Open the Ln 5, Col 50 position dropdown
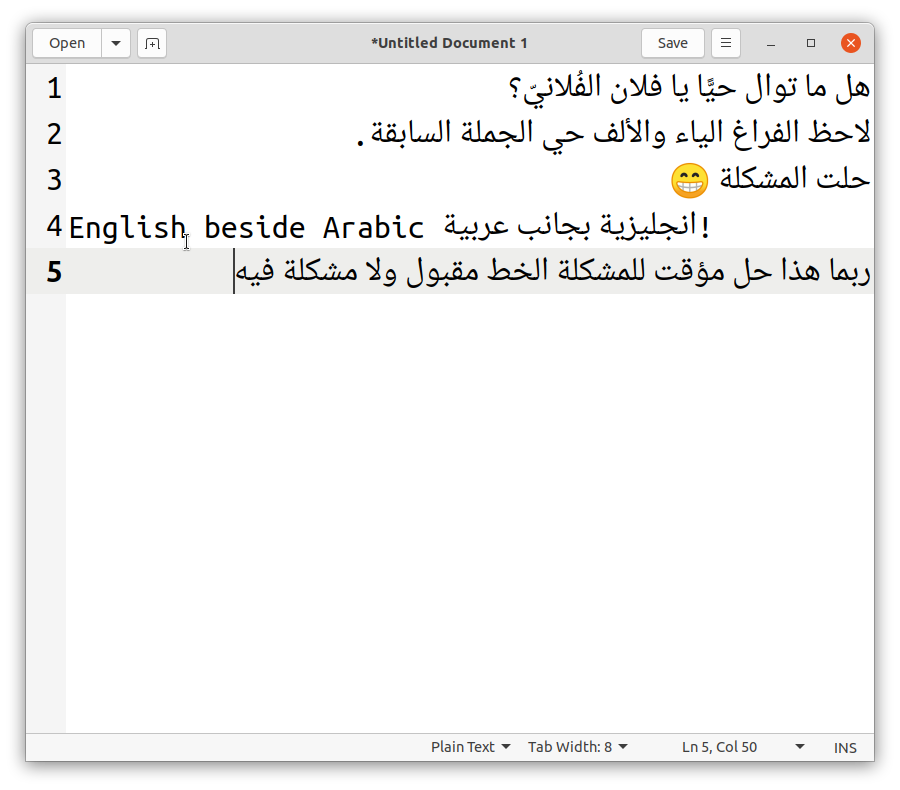The height and width of the screenshot is (790, 900). click(x=743, y=747)
